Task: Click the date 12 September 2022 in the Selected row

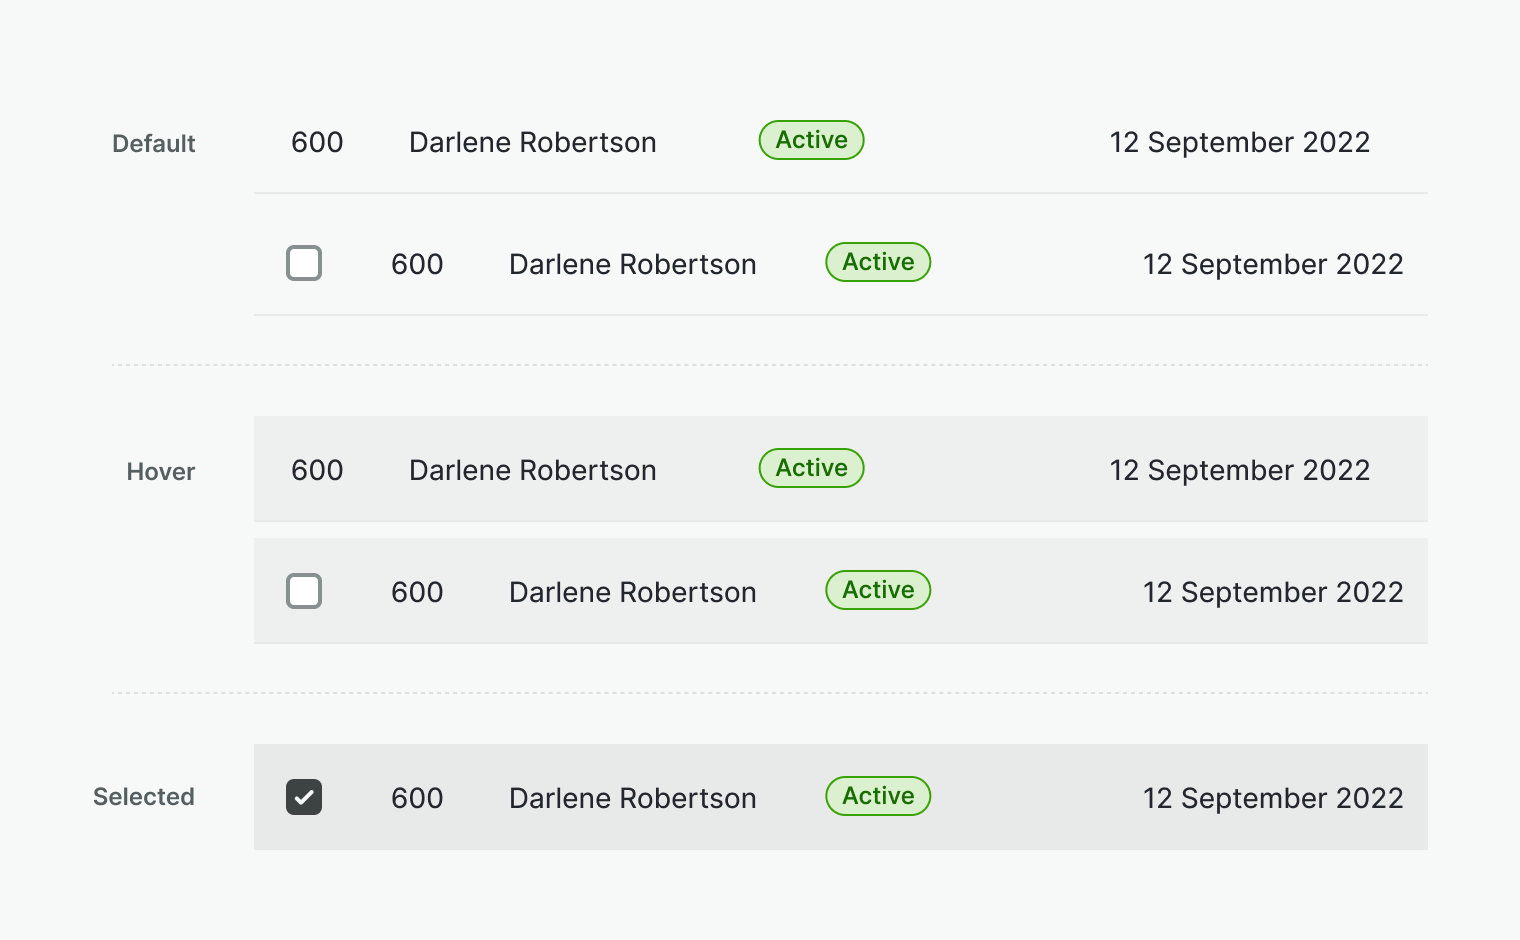Action: (1273, 798)
